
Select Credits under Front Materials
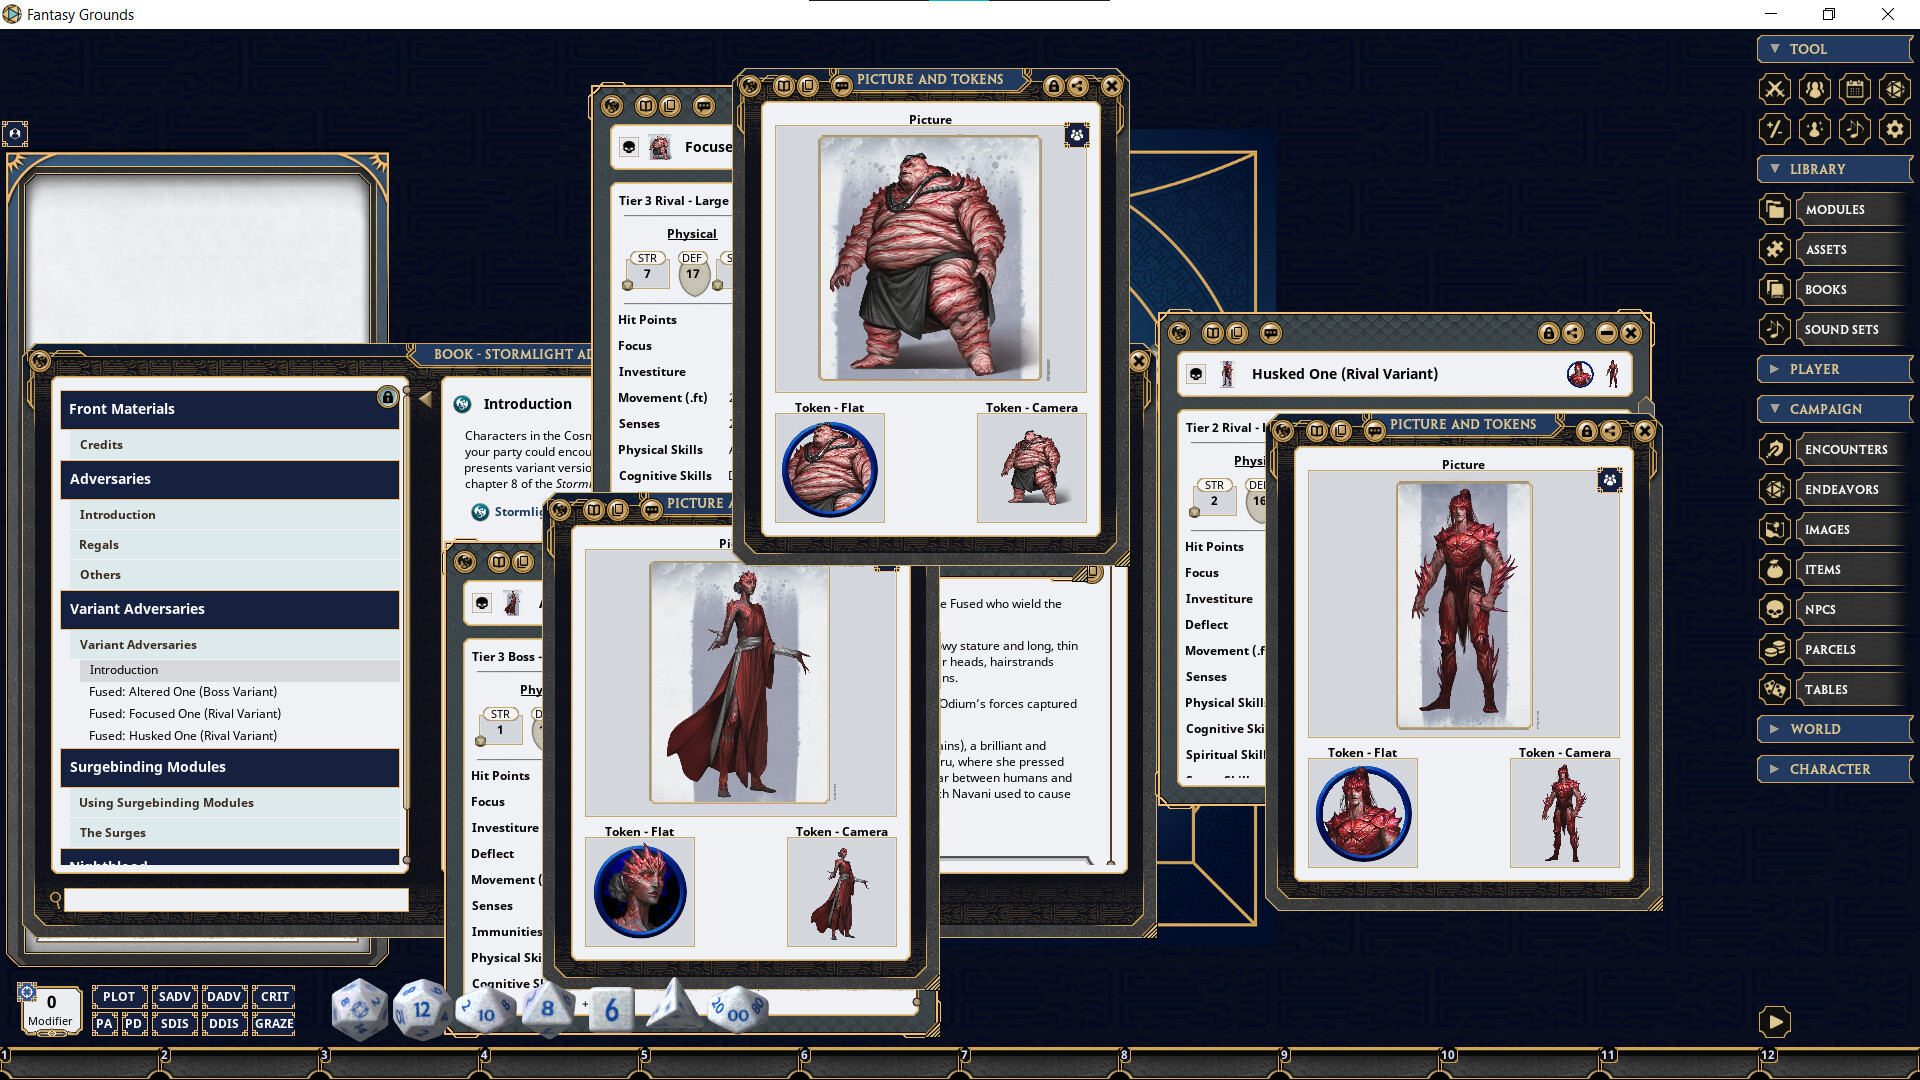coord(103,444)
